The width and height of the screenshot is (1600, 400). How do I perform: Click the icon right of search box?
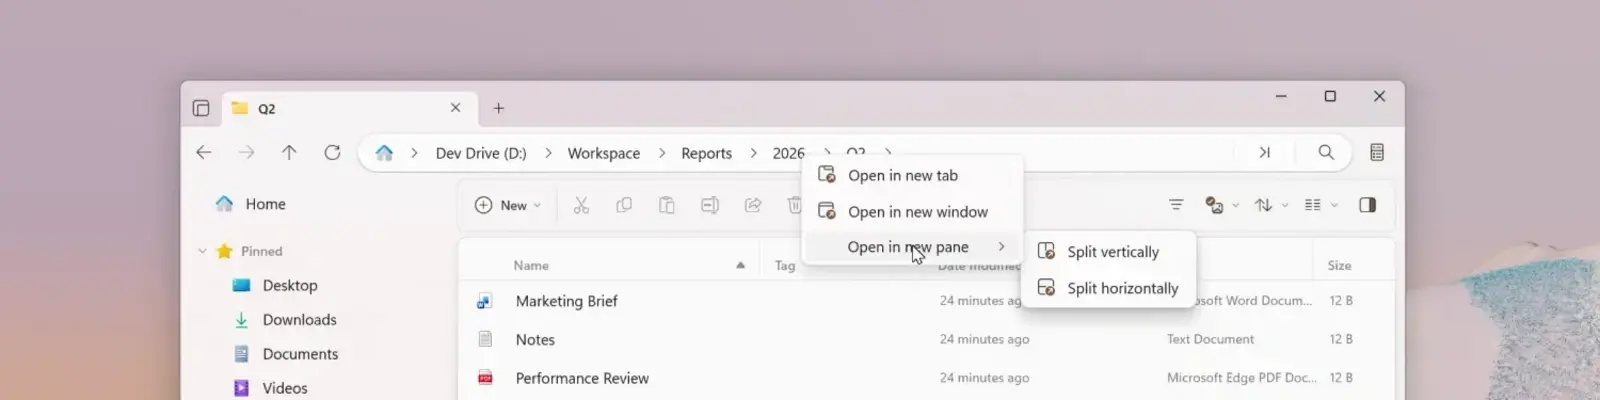(x=1377, y=152)
